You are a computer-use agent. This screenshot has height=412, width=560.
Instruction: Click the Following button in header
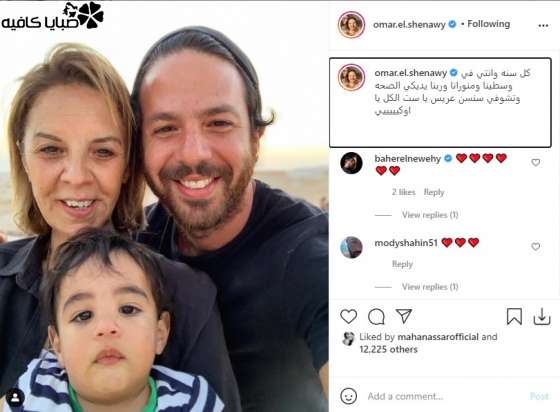(489, 24)
